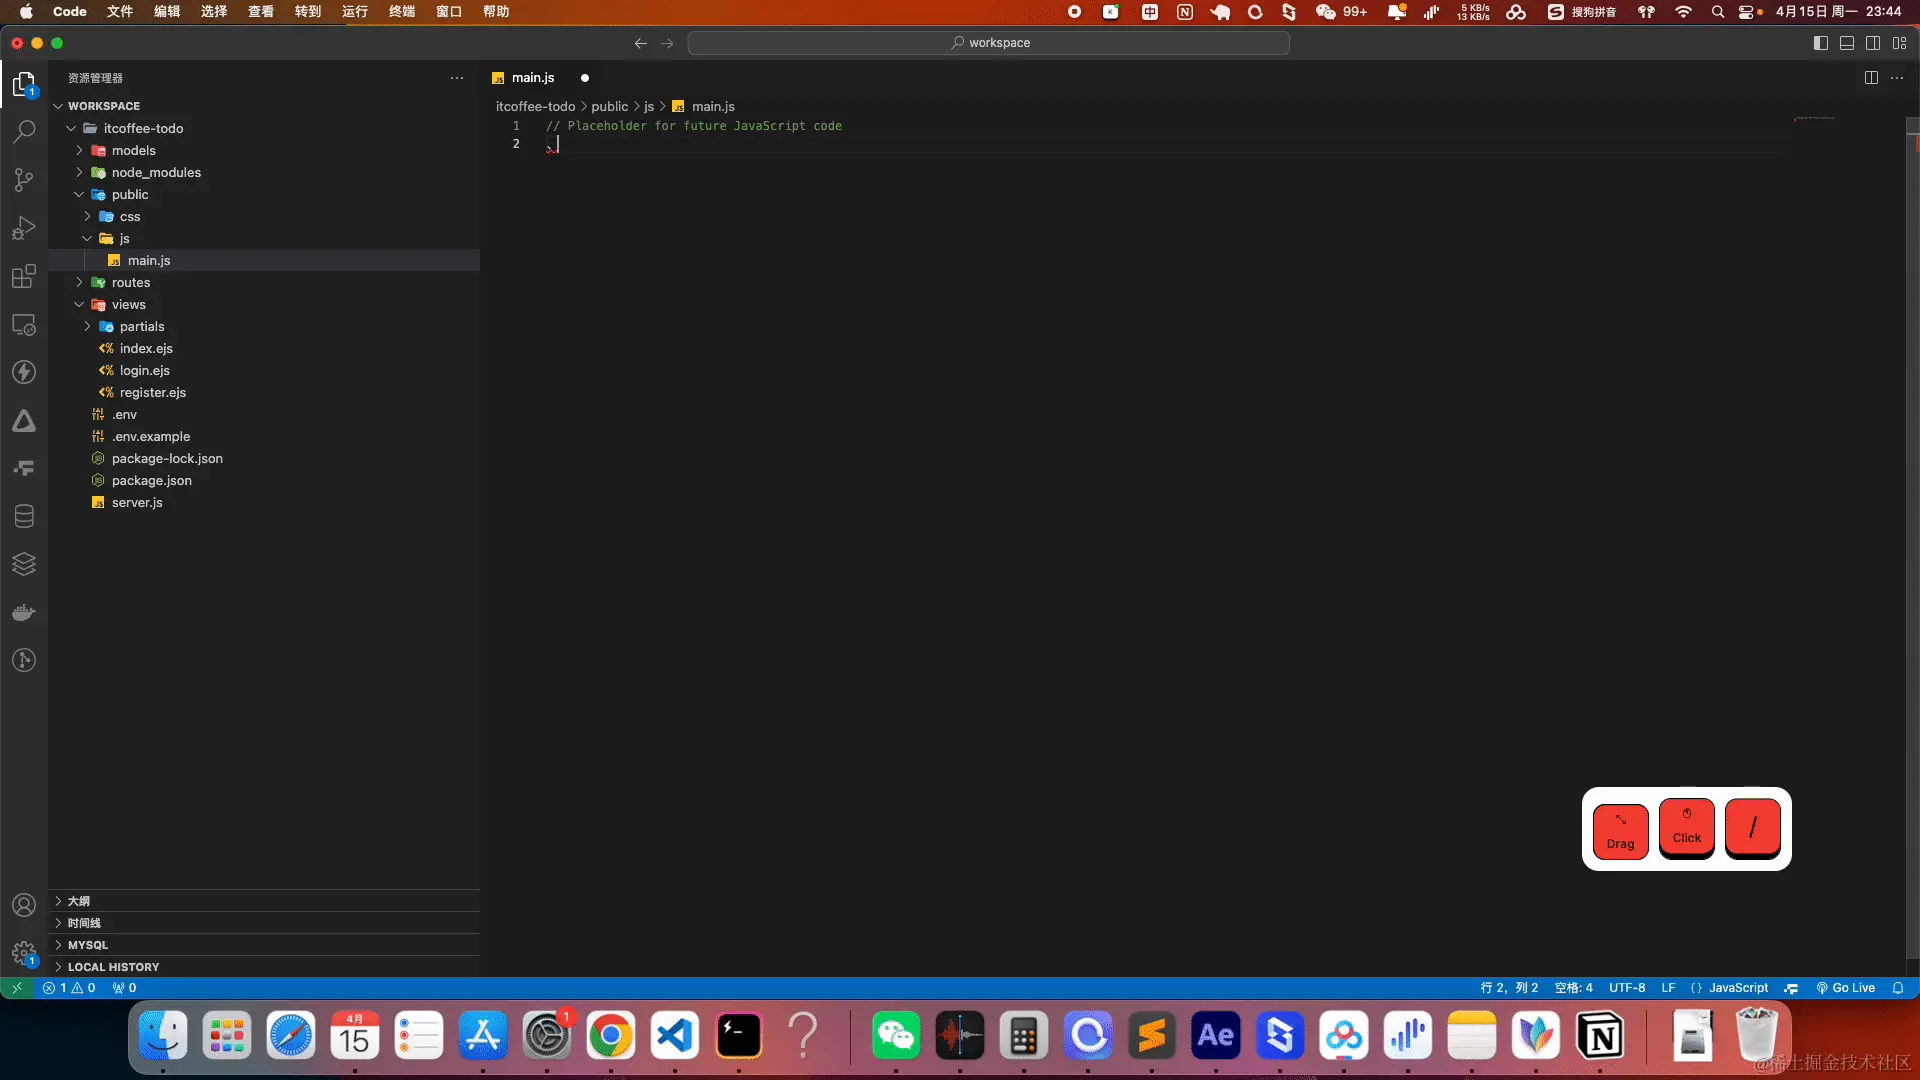Toggle the bottom panel layout button
Viewport: 1920px width, 1080px height.
(x=1847, y=43)
